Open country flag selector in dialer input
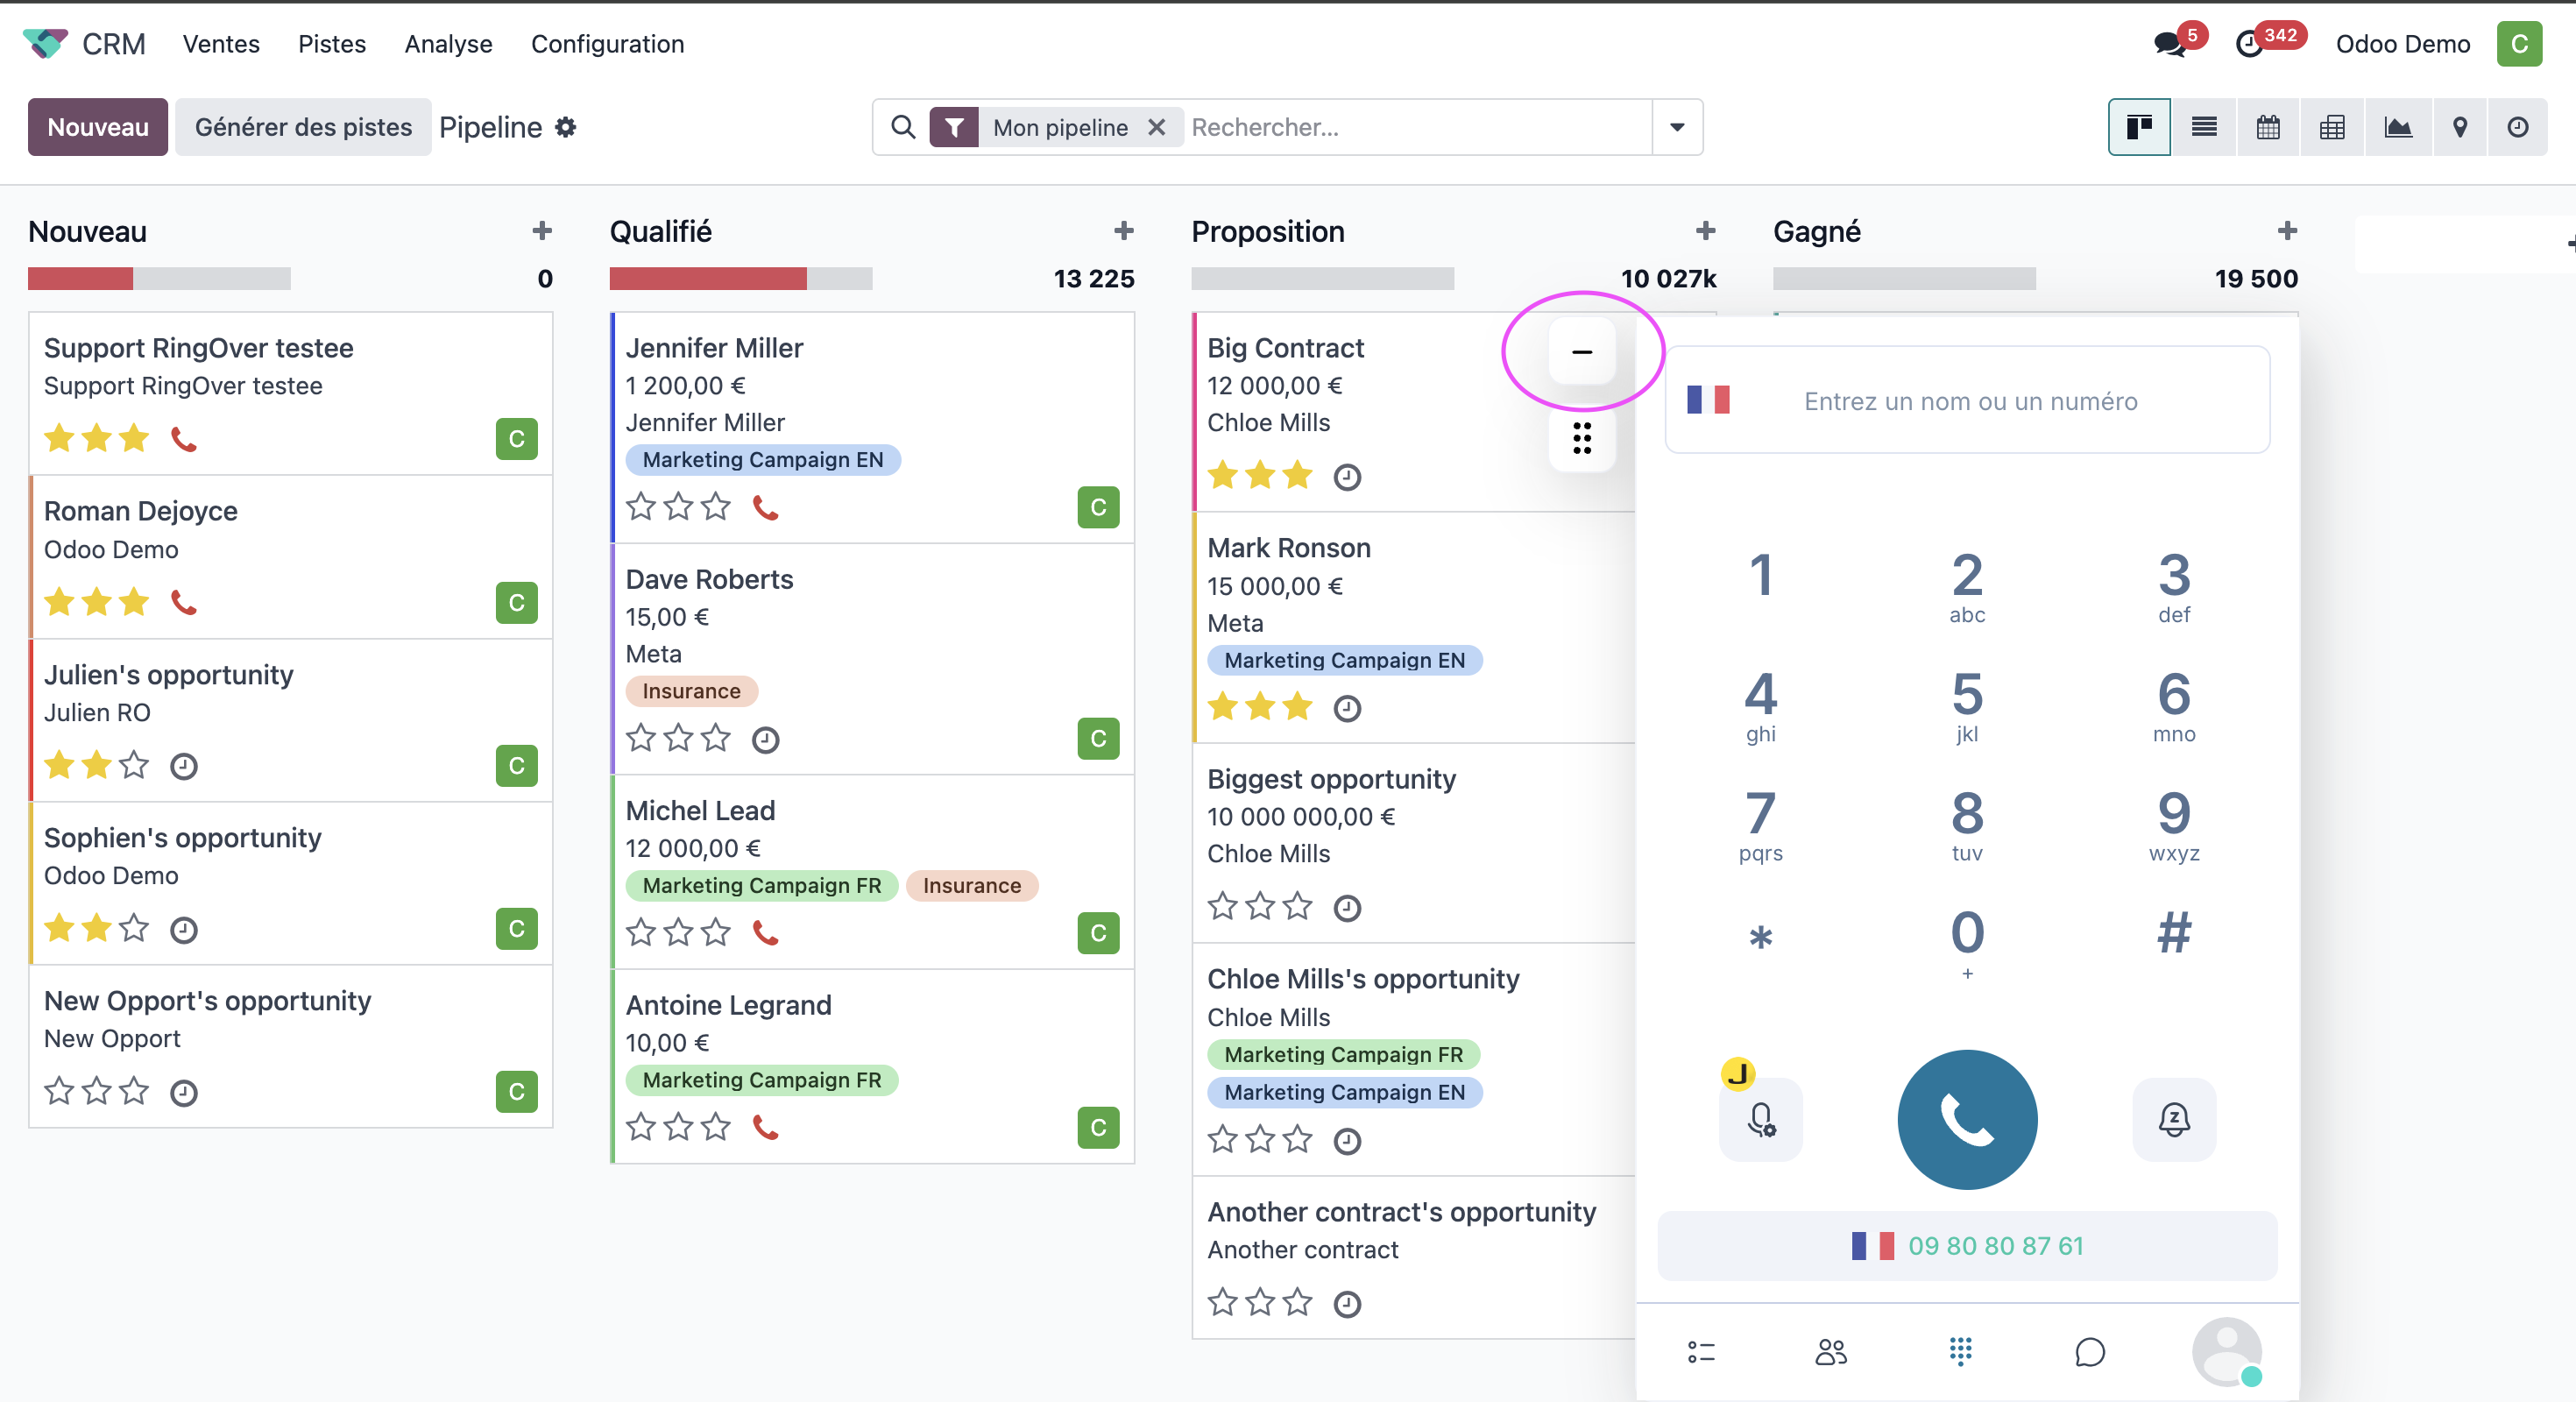The height and width of the screenshot is (1402, 2576). (1708, 400)
